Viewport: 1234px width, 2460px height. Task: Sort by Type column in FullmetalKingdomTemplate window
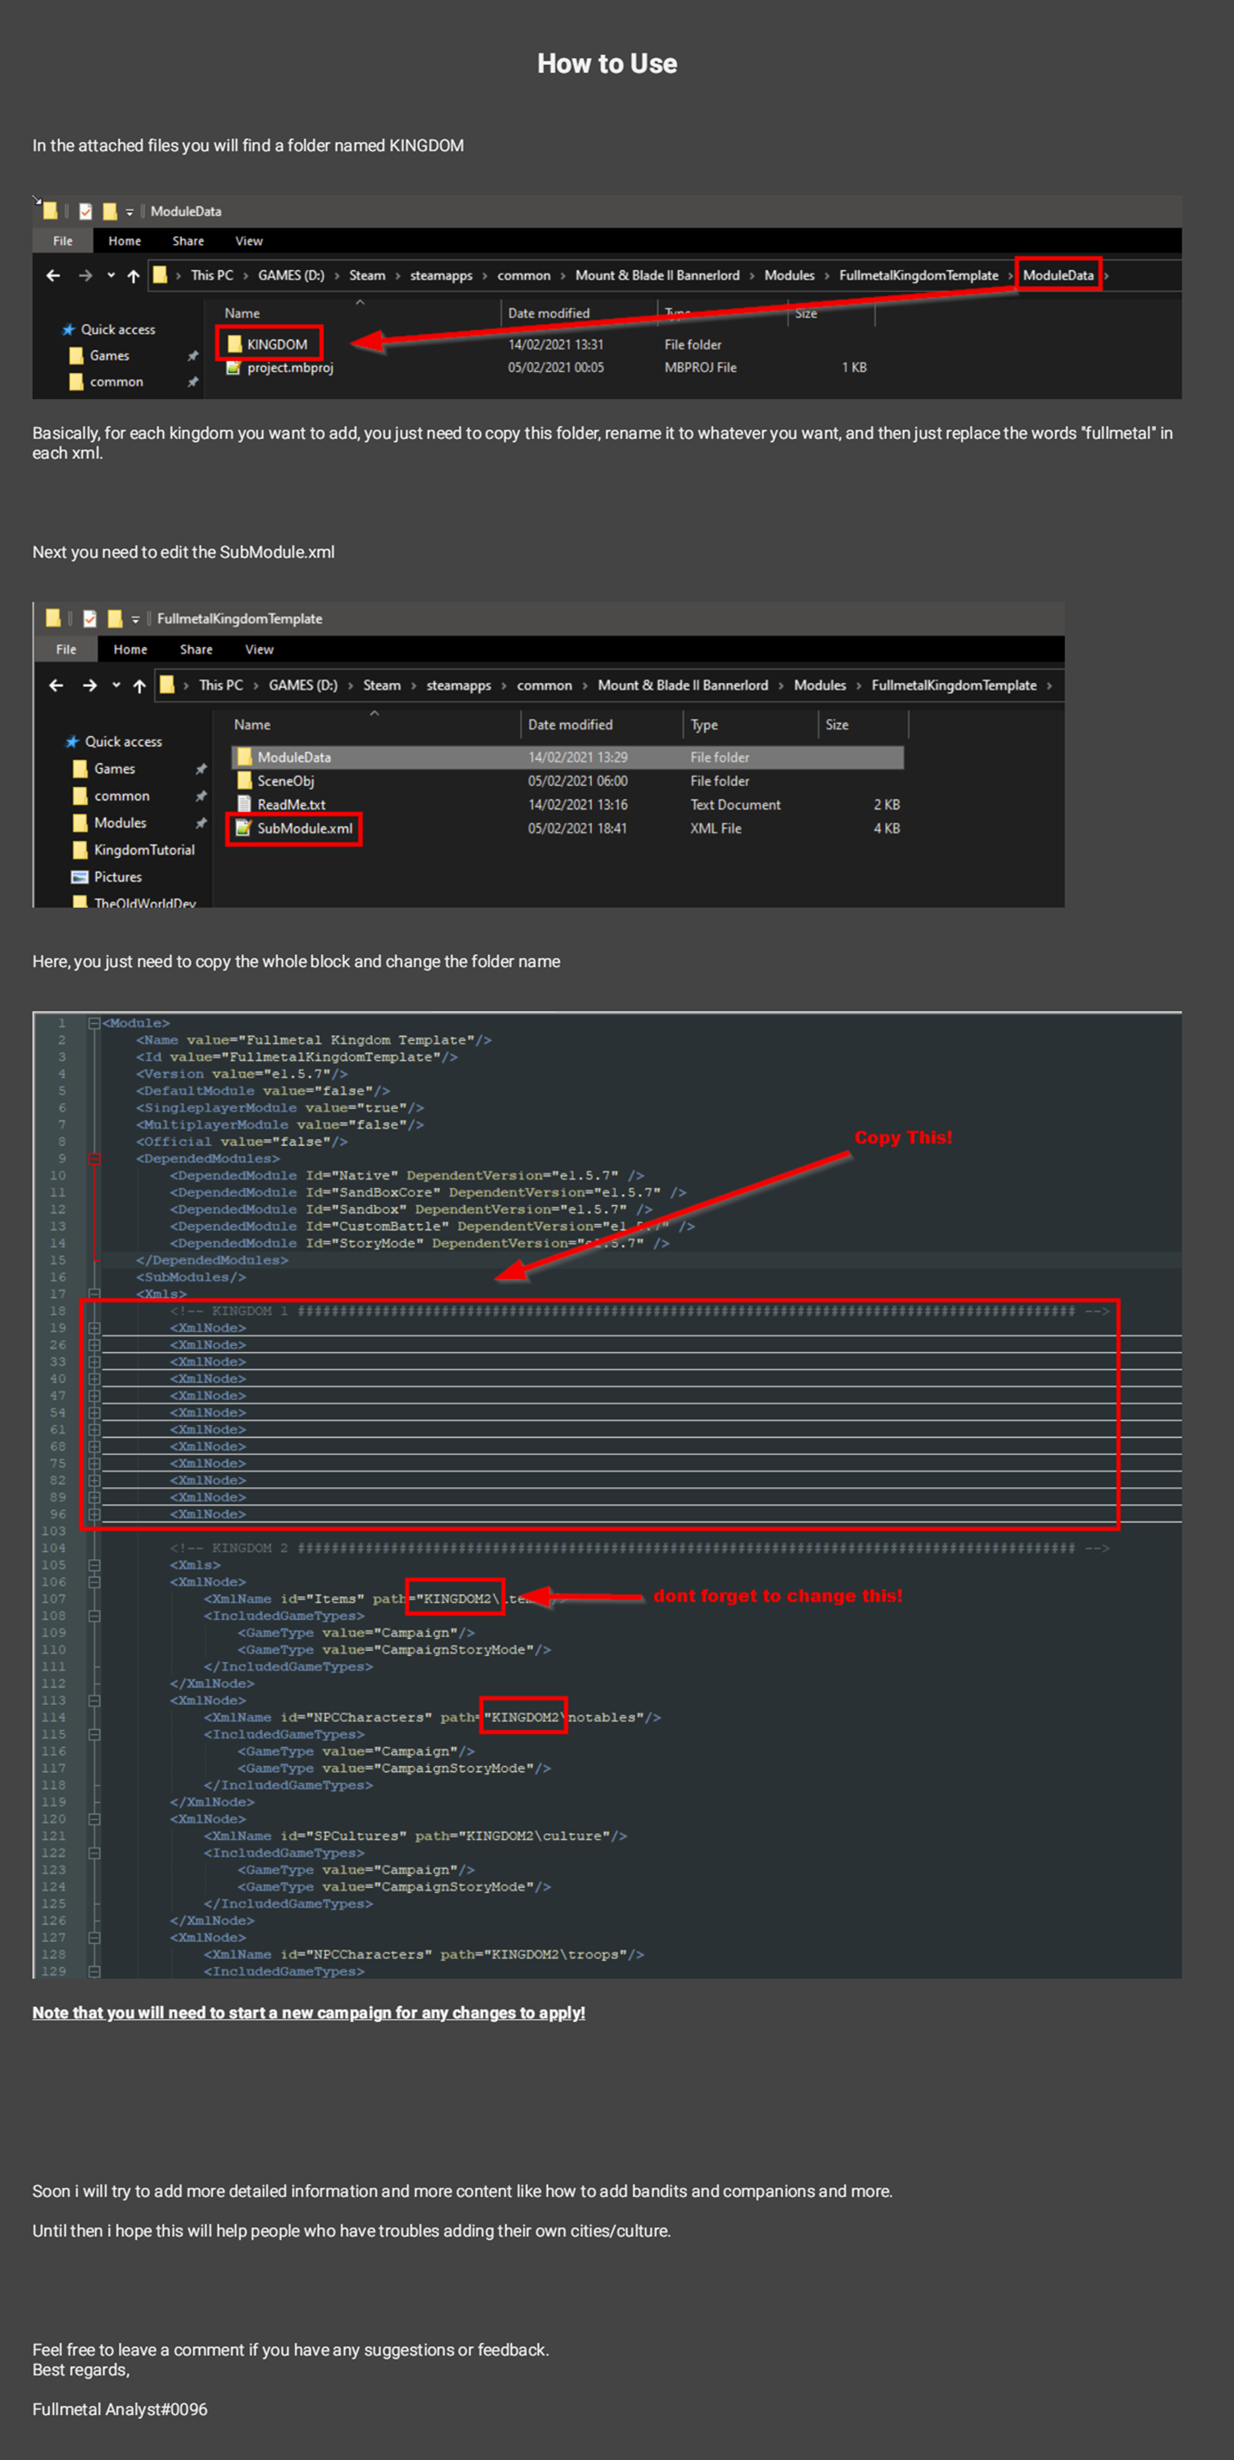pyautogui.click(x=704, y=725)
